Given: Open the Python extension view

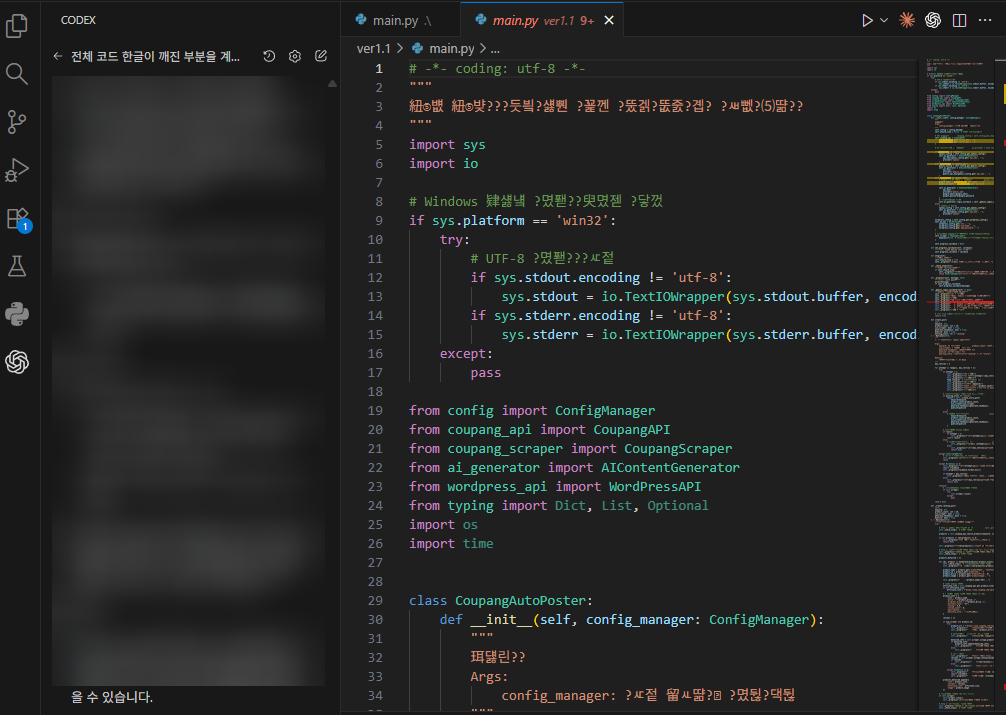Looking at the screenshot, I should click(x=17, y=314).
